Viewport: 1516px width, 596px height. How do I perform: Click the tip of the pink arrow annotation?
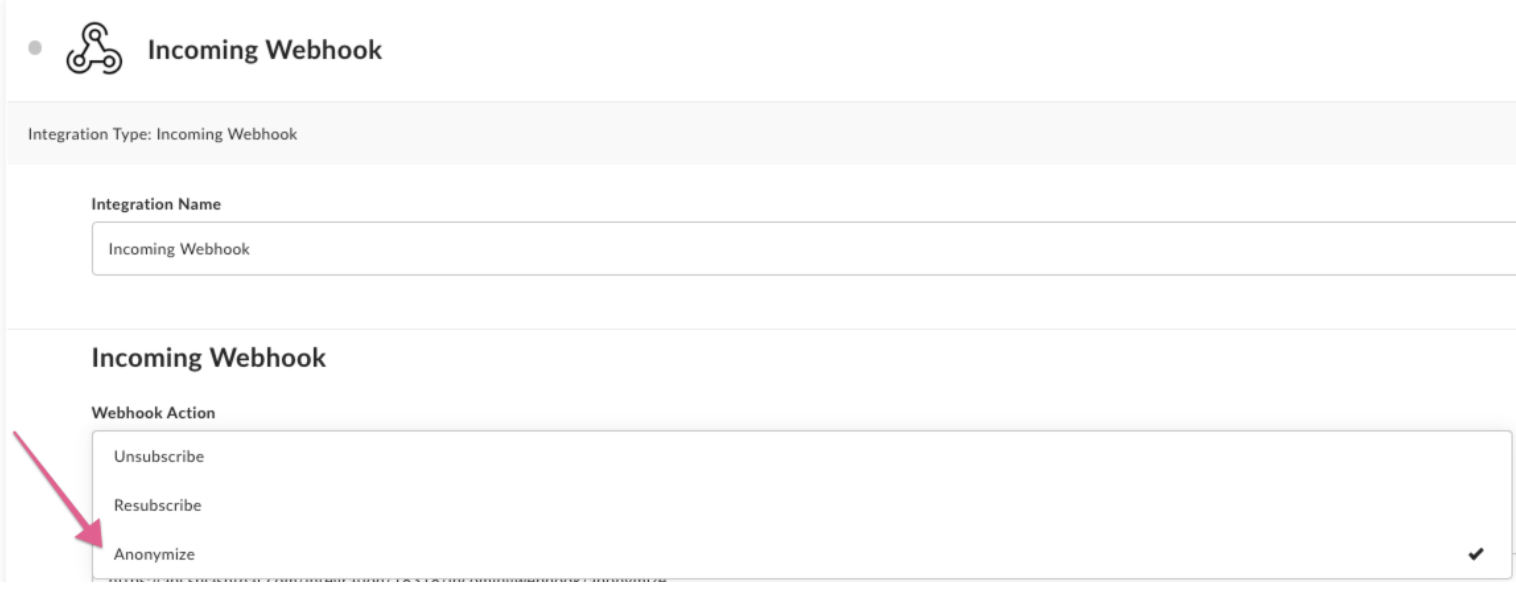[x=100, y=543]
